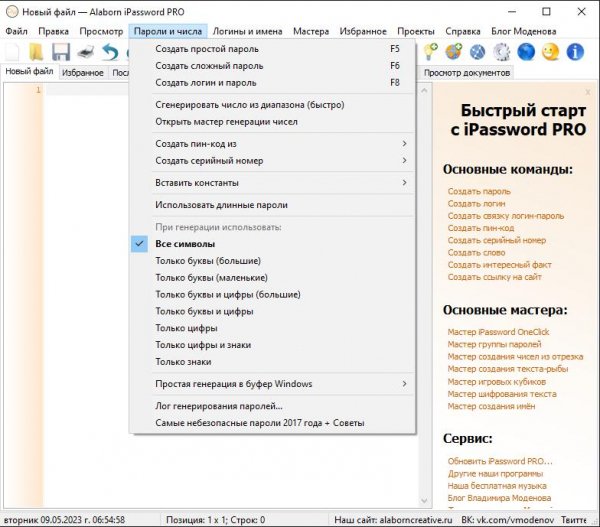Select 'Сгенерировать число из диапазона (быстро)'

tap(273, 104)
